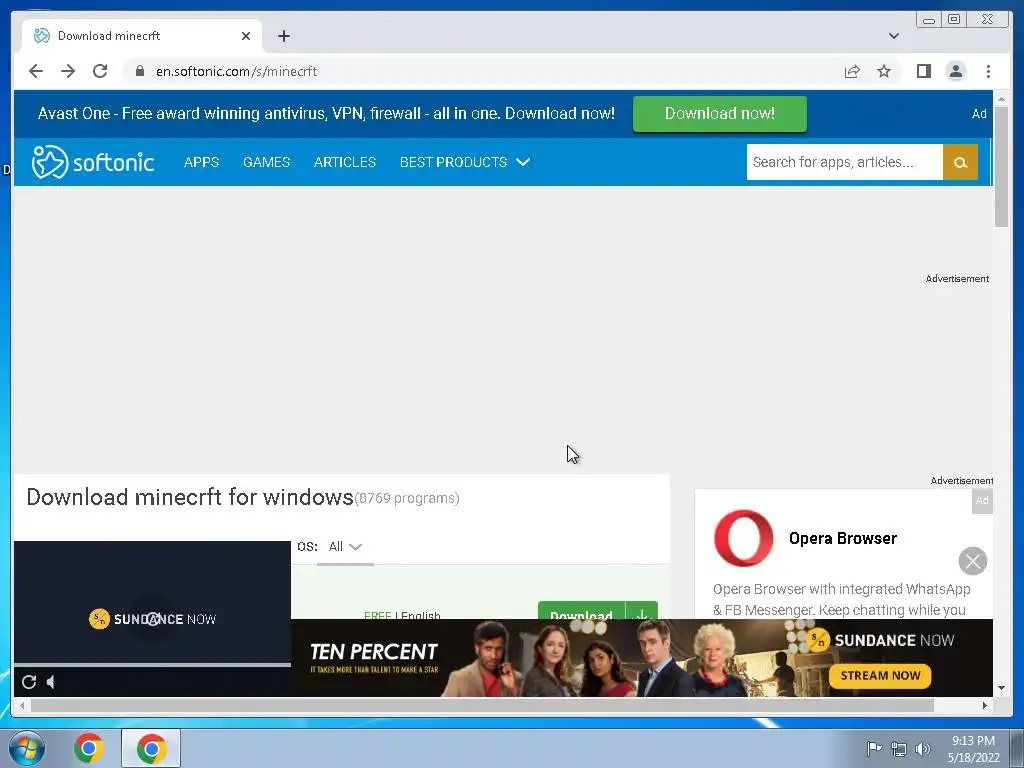Click the vertical page scrollbar thumb
Screen dimensions: 1024x768
[1001, 166]
